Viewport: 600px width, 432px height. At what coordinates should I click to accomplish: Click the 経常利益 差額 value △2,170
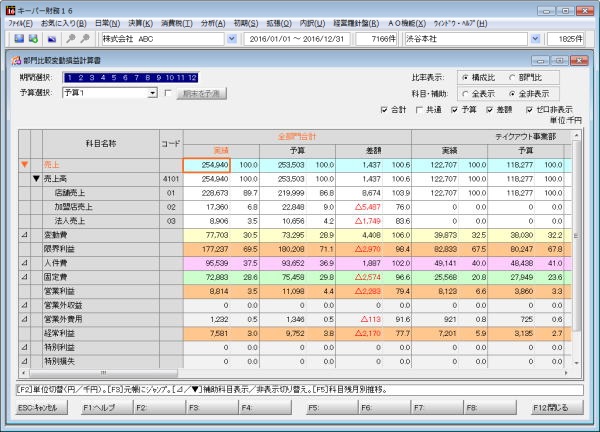(x=367, y=333)
